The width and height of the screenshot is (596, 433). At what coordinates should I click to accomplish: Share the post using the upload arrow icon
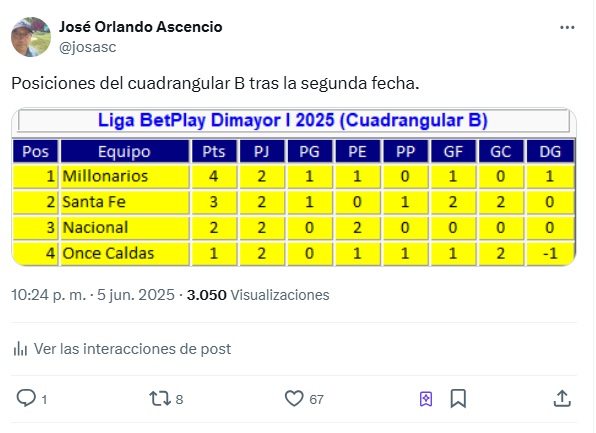pyautogui.click(x=562, y=399)
